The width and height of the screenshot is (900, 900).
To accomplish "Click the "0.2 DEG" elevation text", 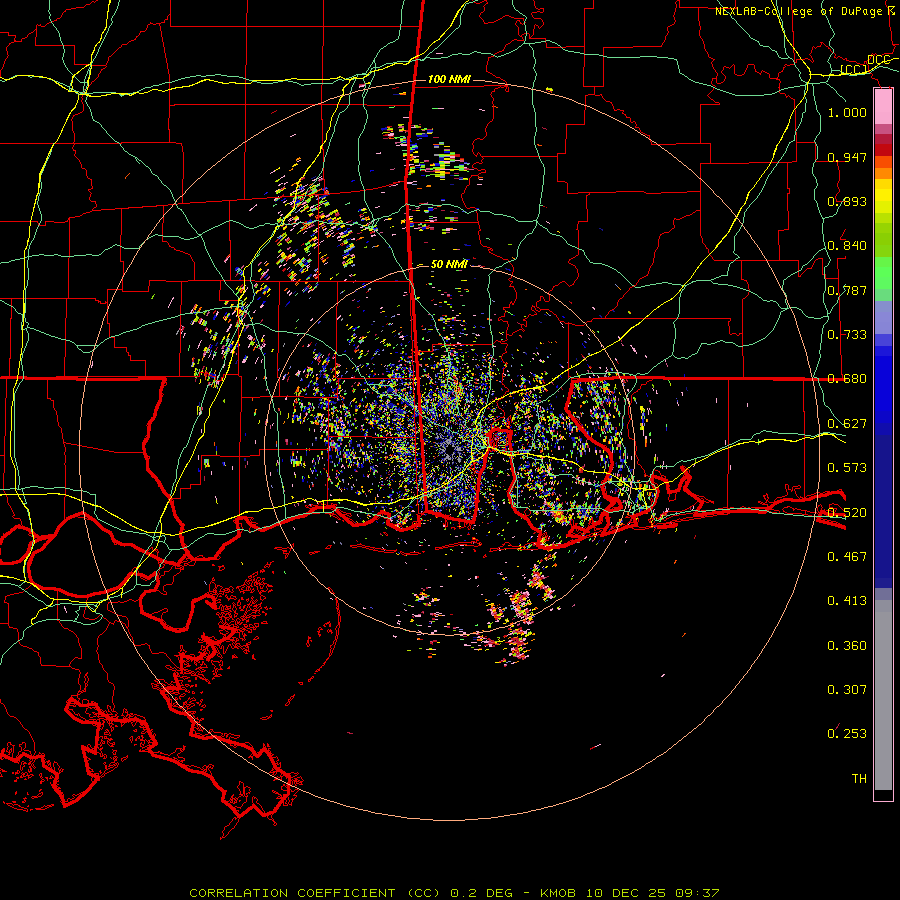I will click(x=480, y=893).
